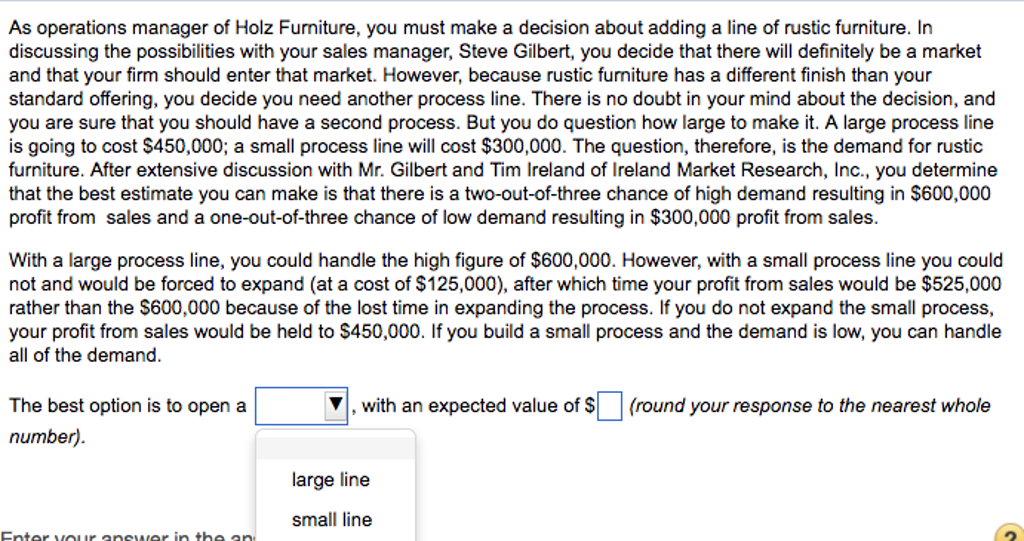Click the expected value input box

[609, 407]
